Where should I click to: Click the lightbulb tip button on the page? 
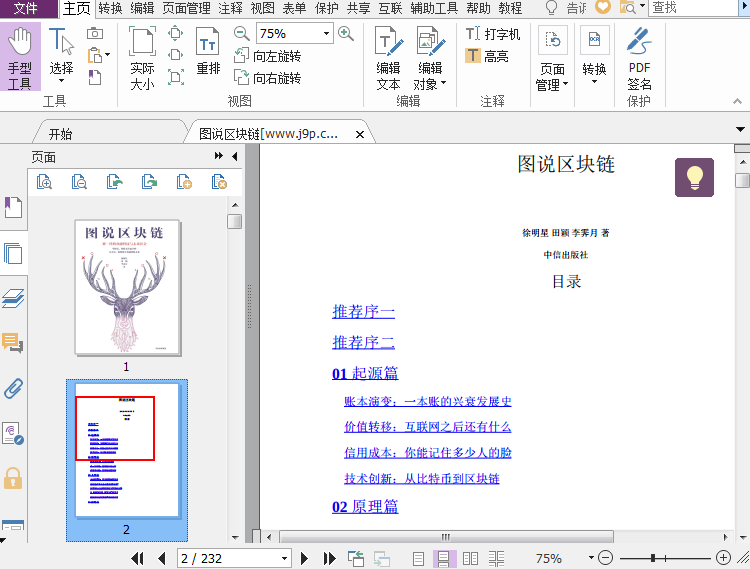pos(694,177)
